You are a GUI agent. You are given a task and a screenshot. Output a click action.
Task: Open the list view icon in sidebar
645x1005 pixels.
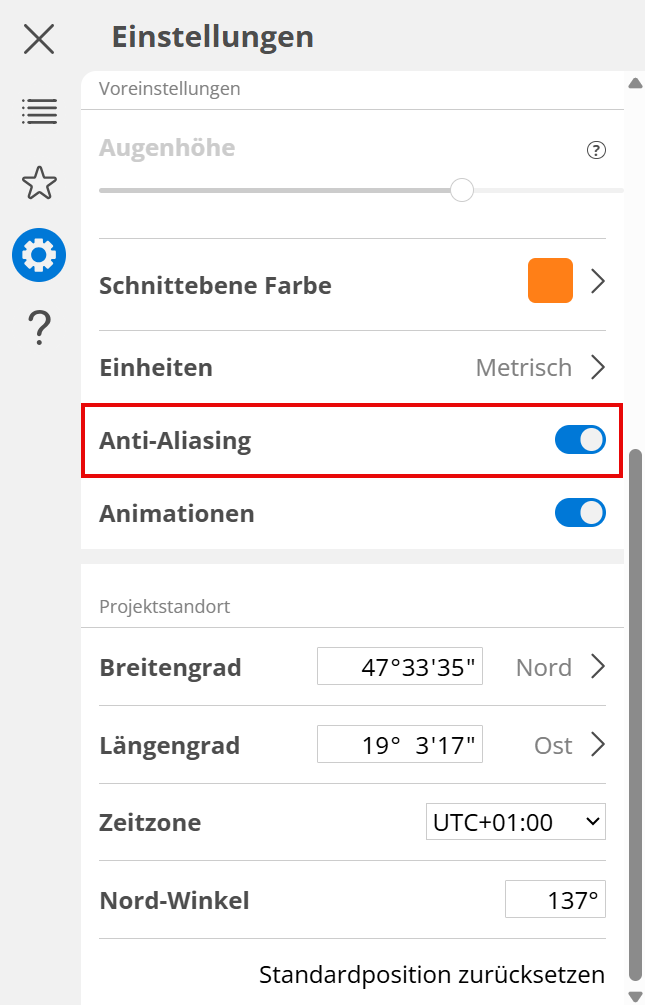tap(39, 112)
